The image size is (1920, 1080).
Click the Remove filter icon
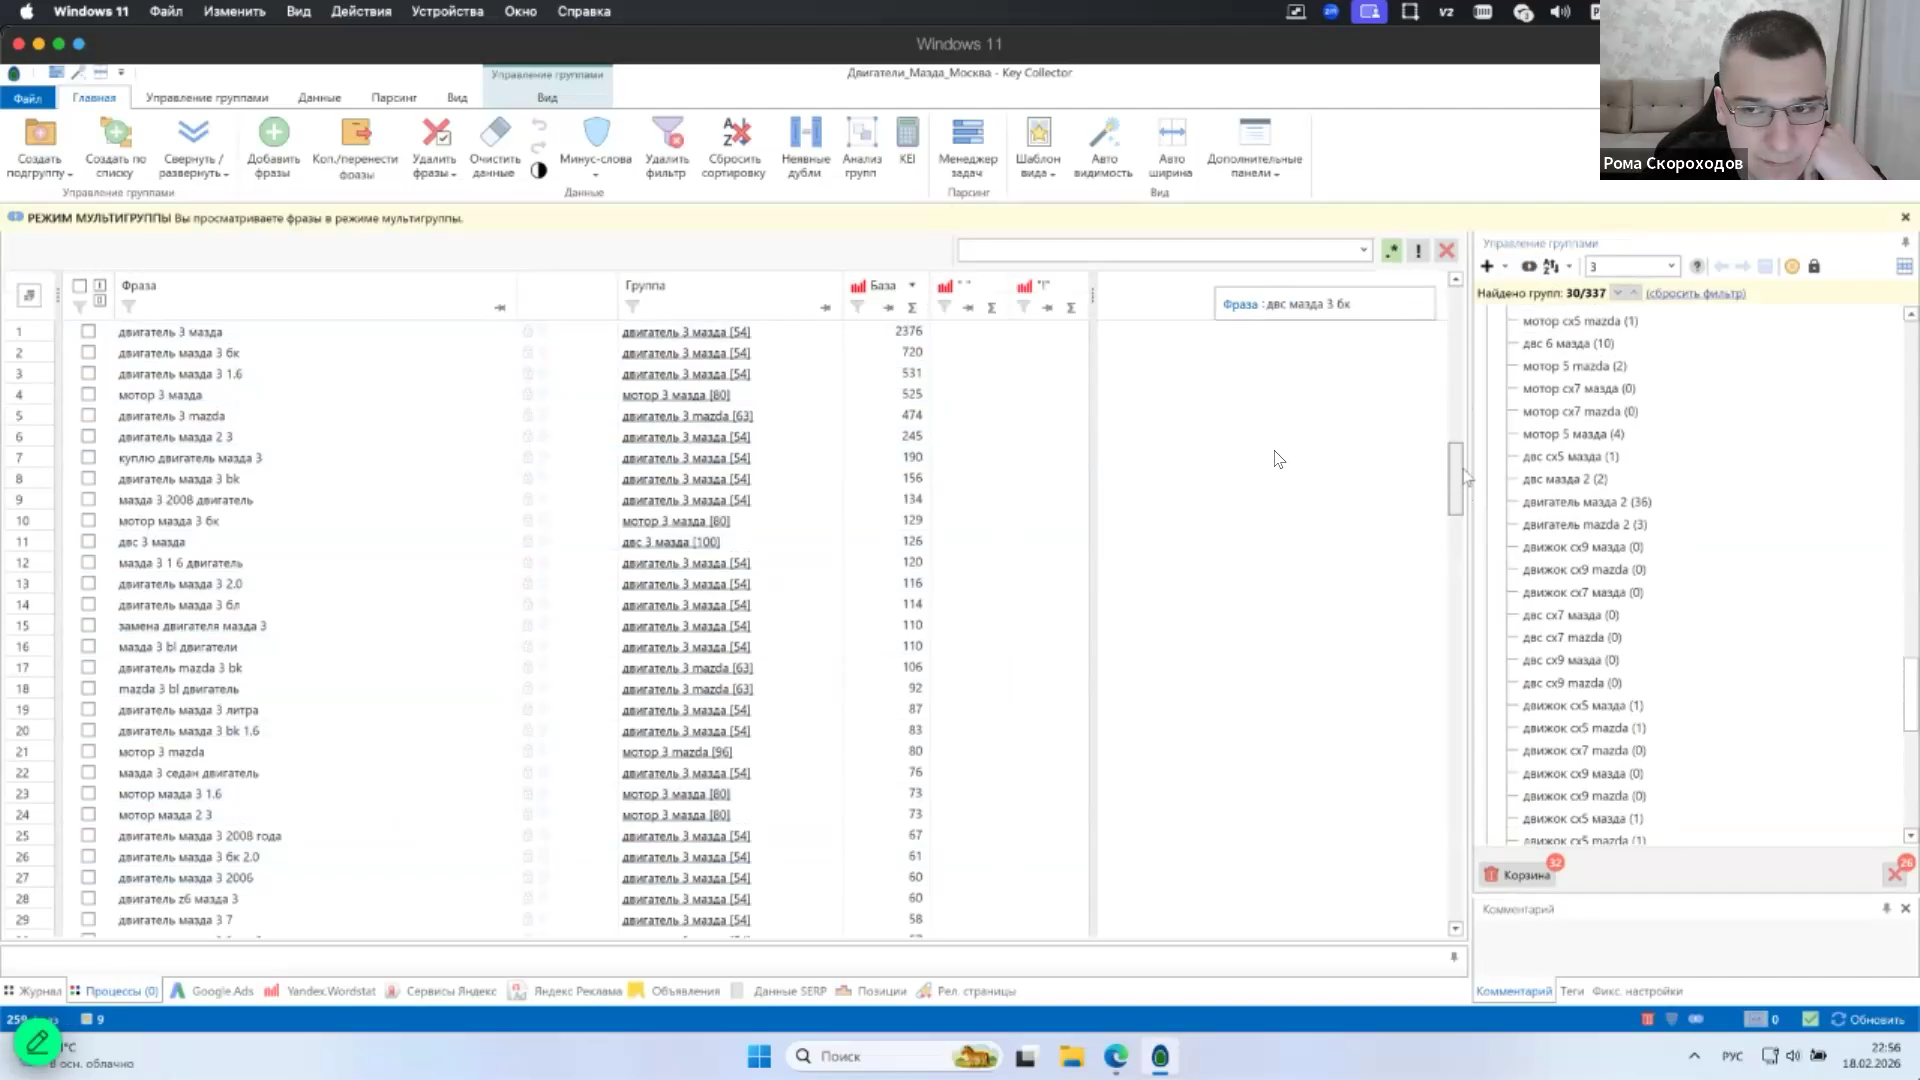pos(667,132)
